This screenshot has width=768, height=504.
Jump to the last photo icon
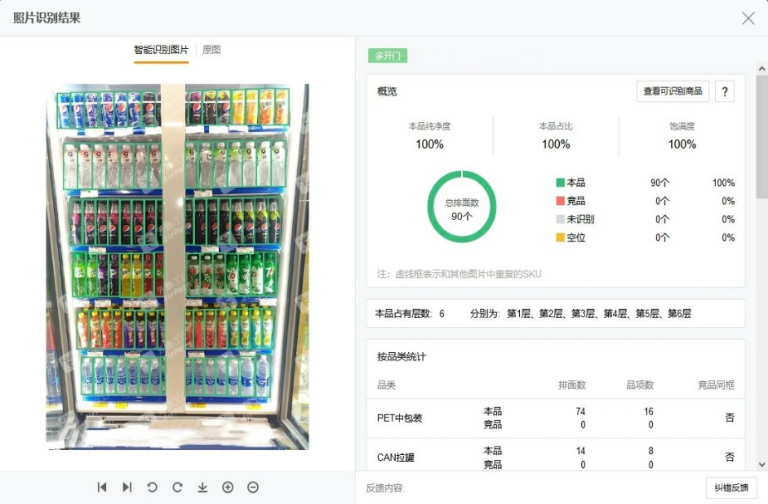(x=127, y=487)
